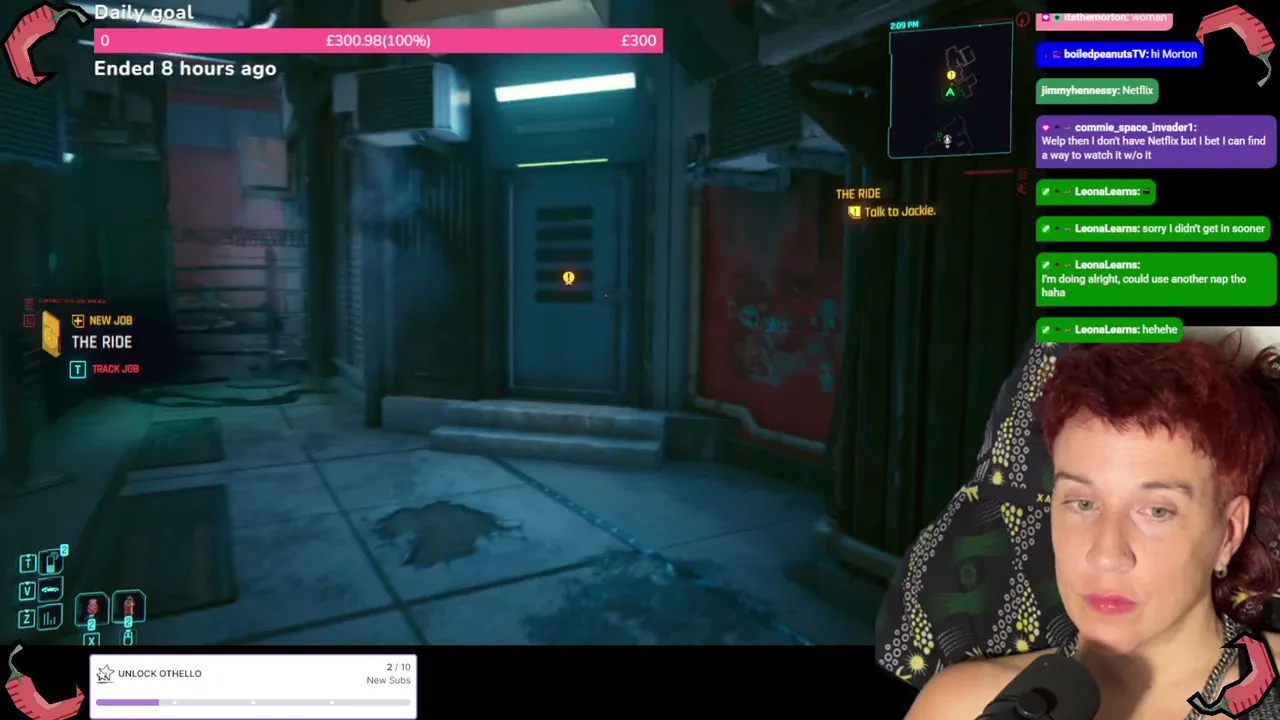Screen dimensions: 1280x720
Task: Click the UNLOCK OTHELLO goal title
Action: [x=160, y=674]
